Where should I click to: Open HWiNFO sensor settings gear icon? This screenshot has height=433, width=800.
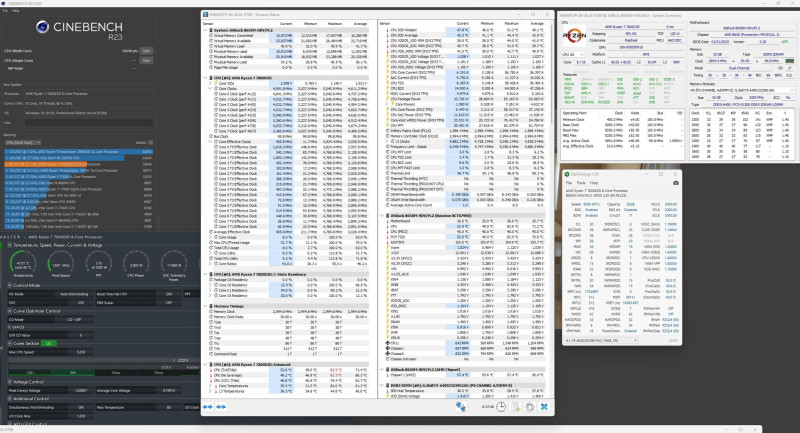coord(530,406)
